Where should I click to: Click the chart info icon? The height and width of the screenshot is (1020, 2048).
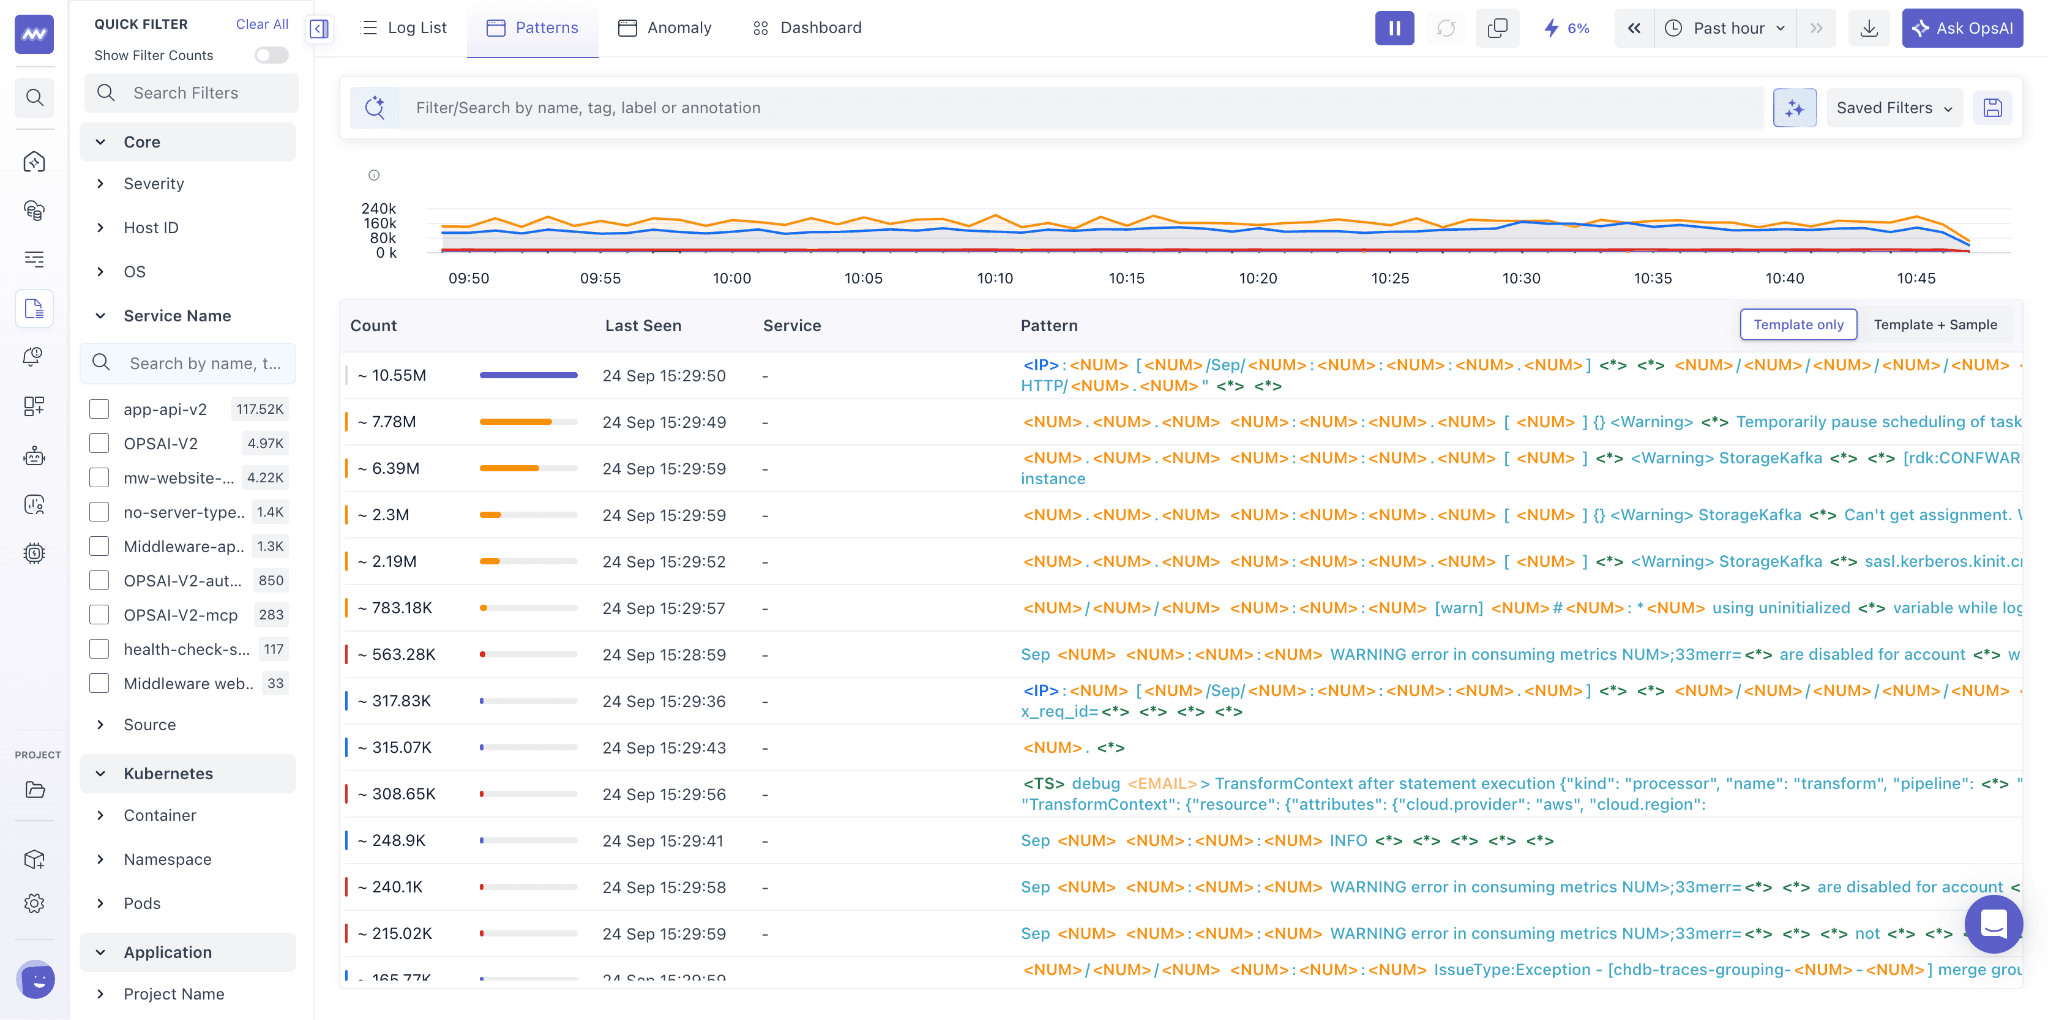point(374,175)
